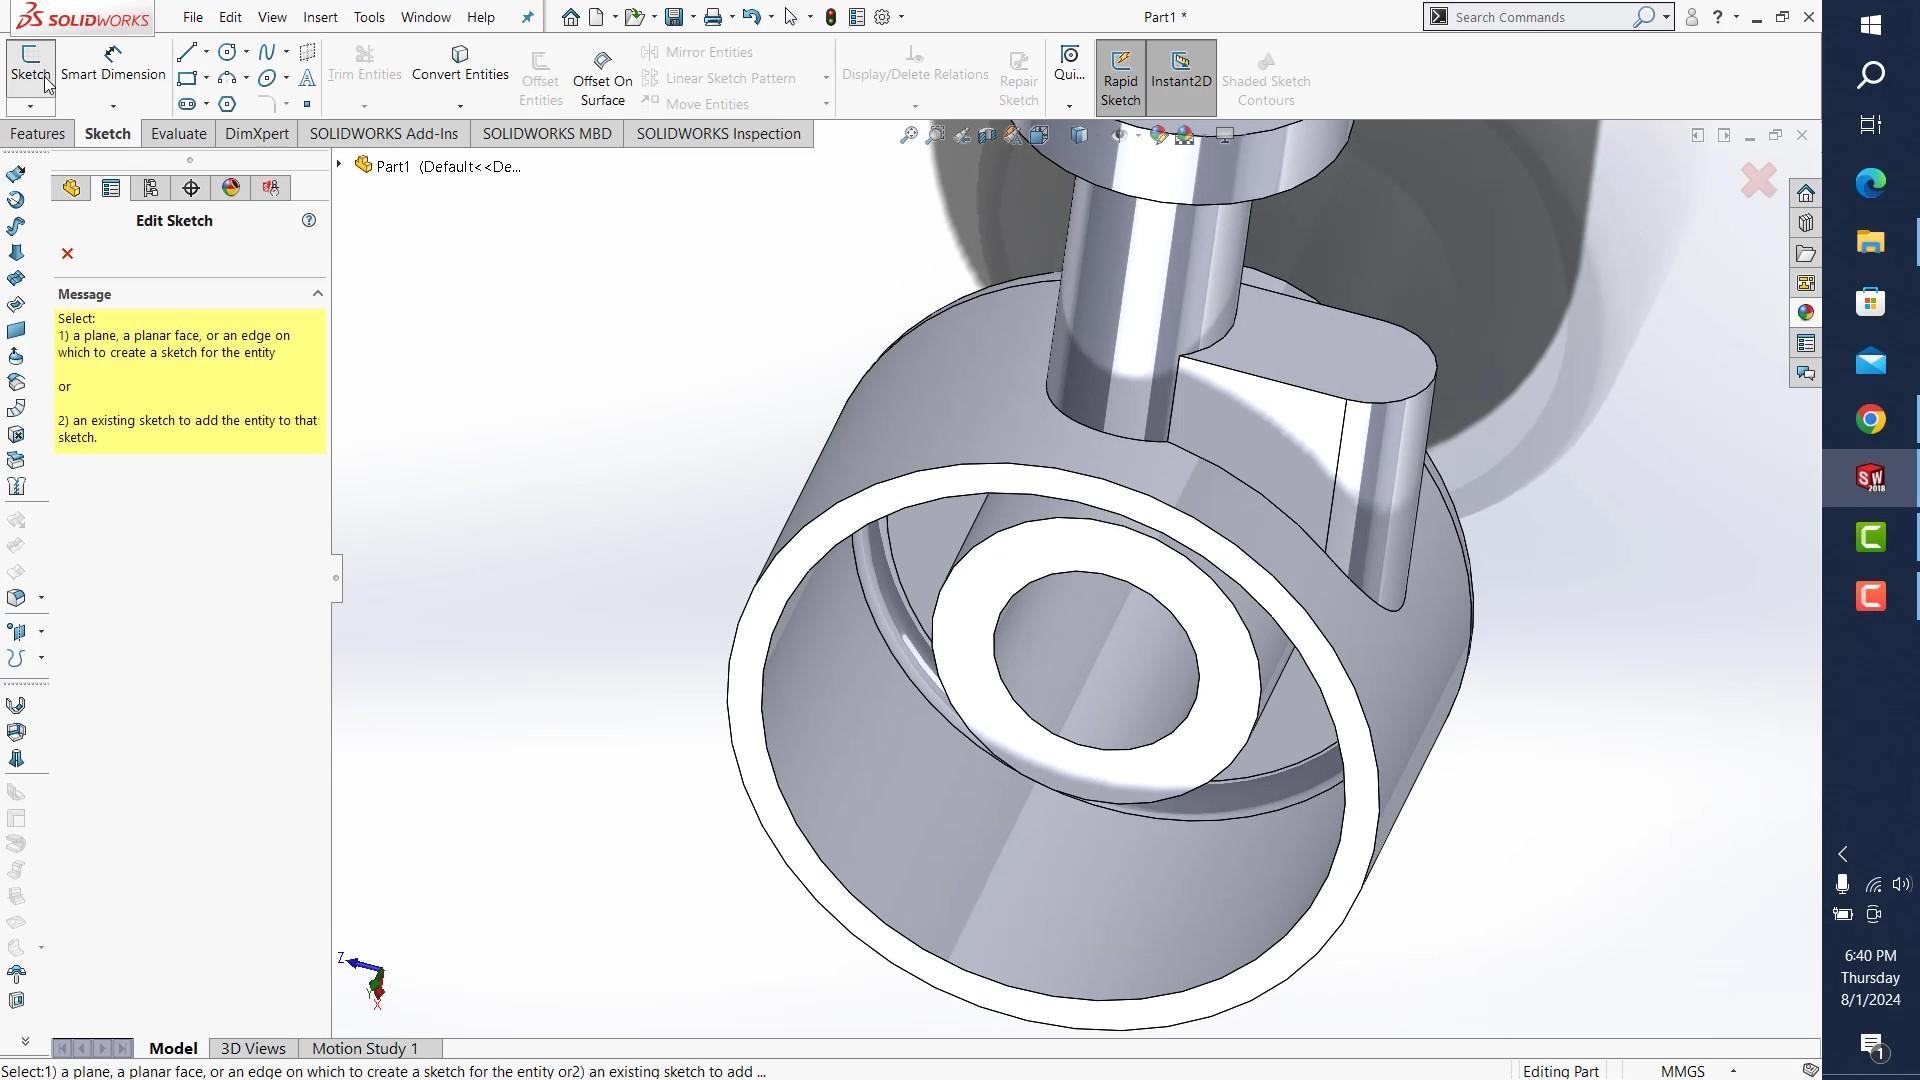The height and width of the screenshot is (1080, 1920).
Task: Close Edit Sketch with red X
Action: tap(67, 254)
